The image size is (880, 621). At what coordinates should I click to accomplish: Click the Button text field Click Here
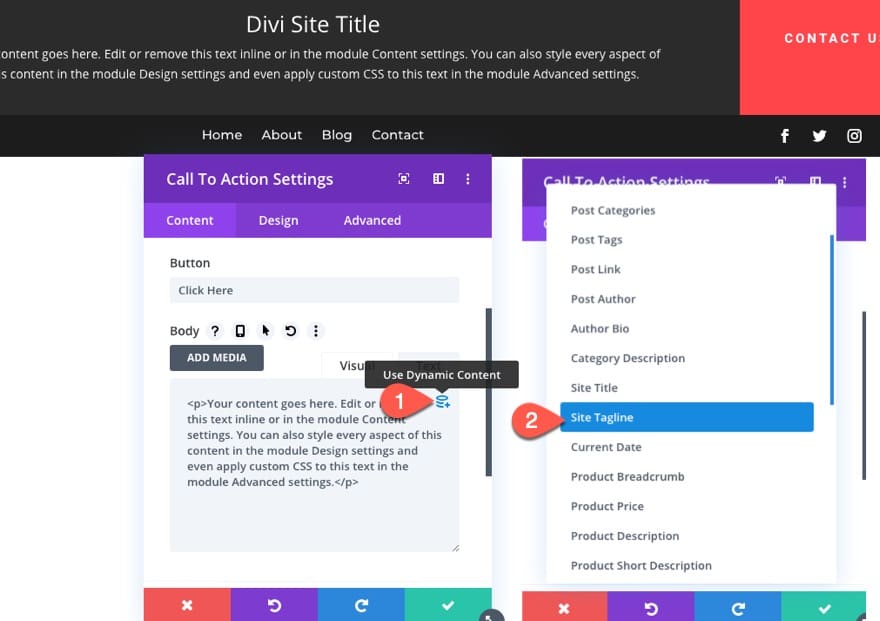(314, 290)
